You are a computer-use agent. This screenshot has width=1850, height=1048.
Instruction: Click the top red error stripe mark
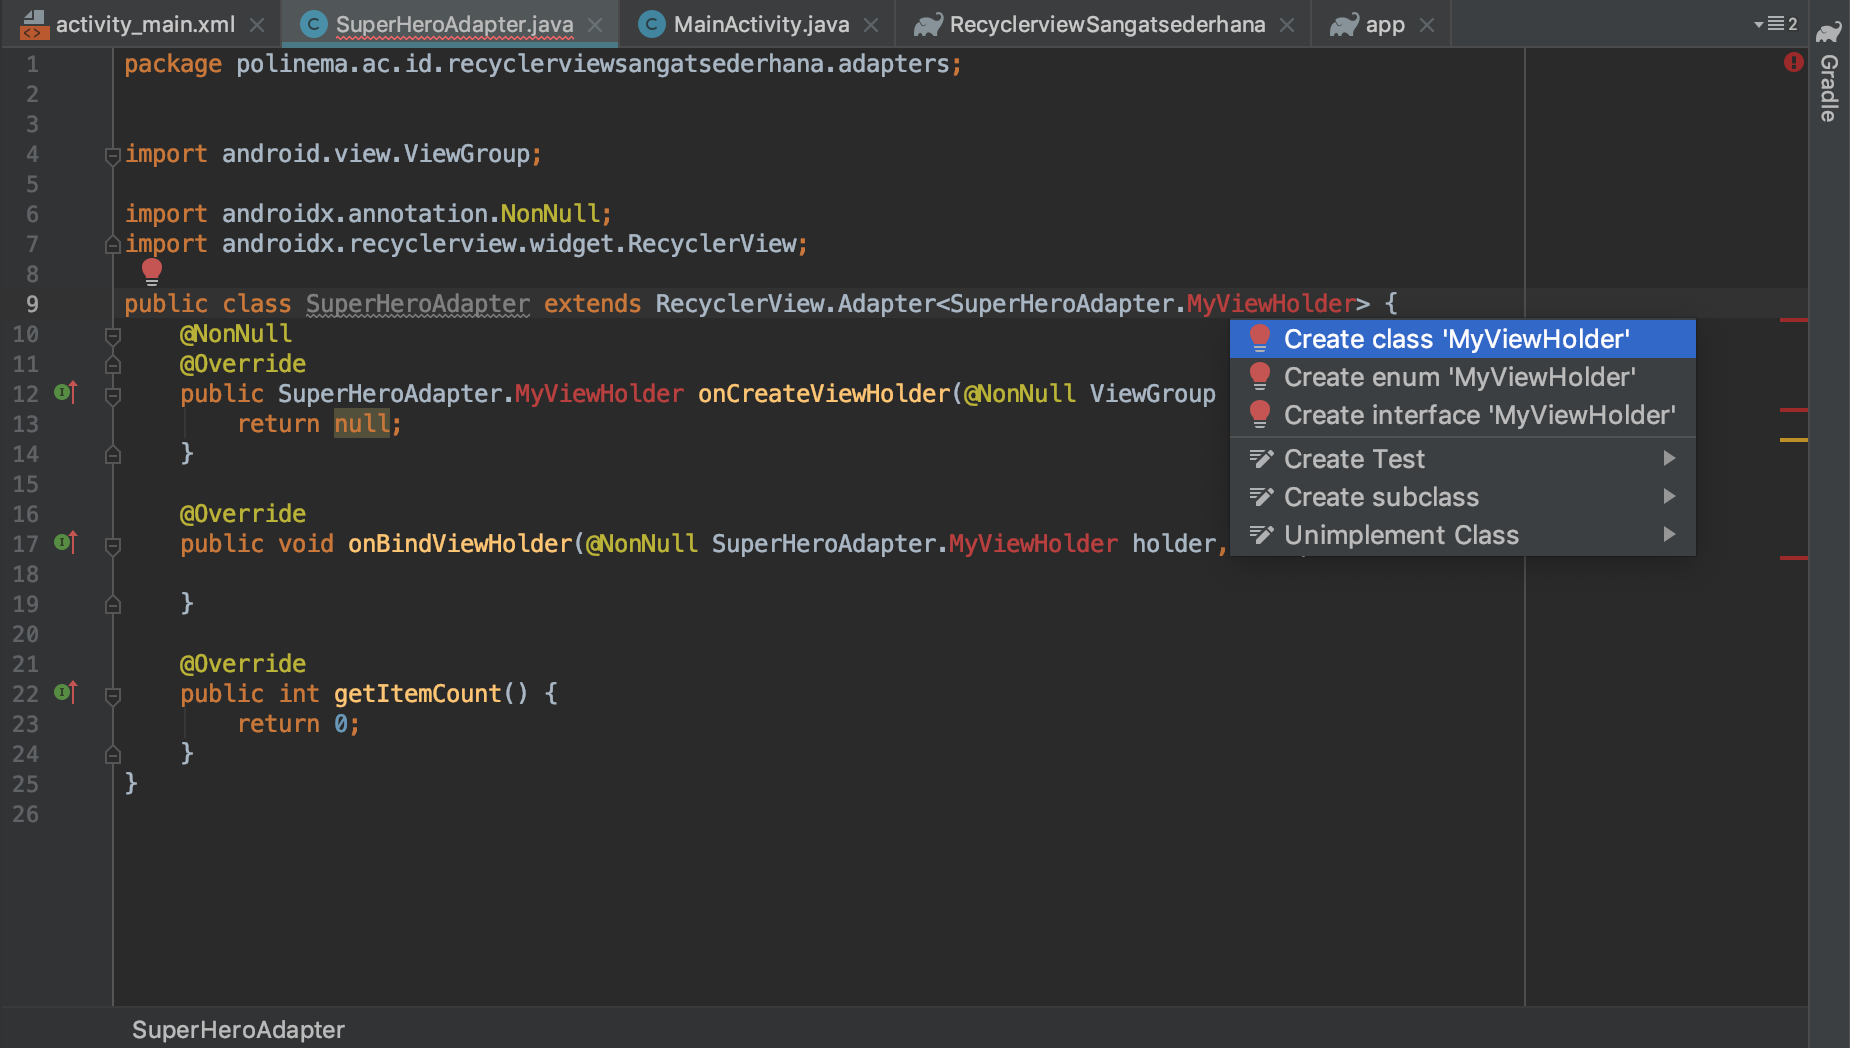(1794, 320)
